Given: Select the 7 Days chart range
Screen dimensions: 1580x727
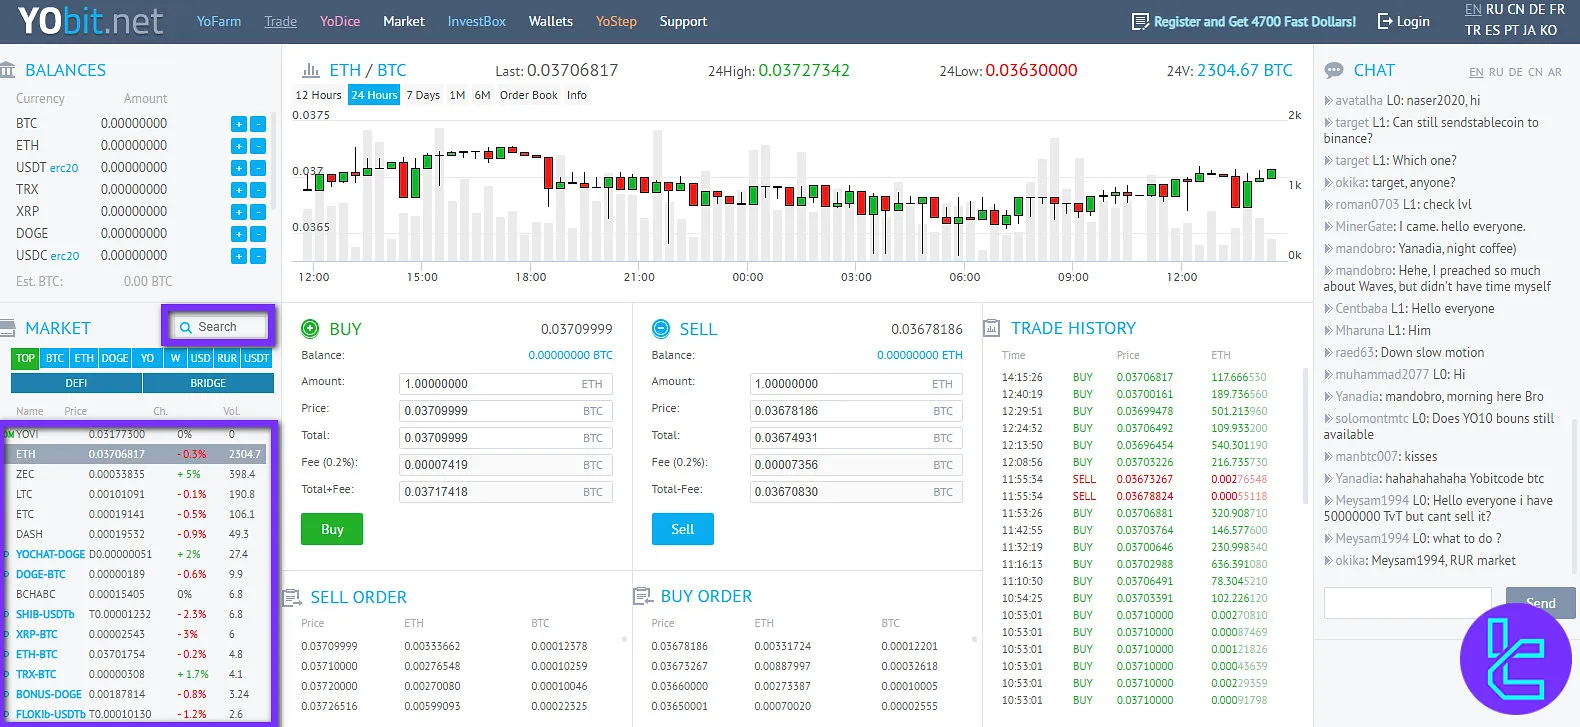Looking at the screenshot, I should (423, 95).
